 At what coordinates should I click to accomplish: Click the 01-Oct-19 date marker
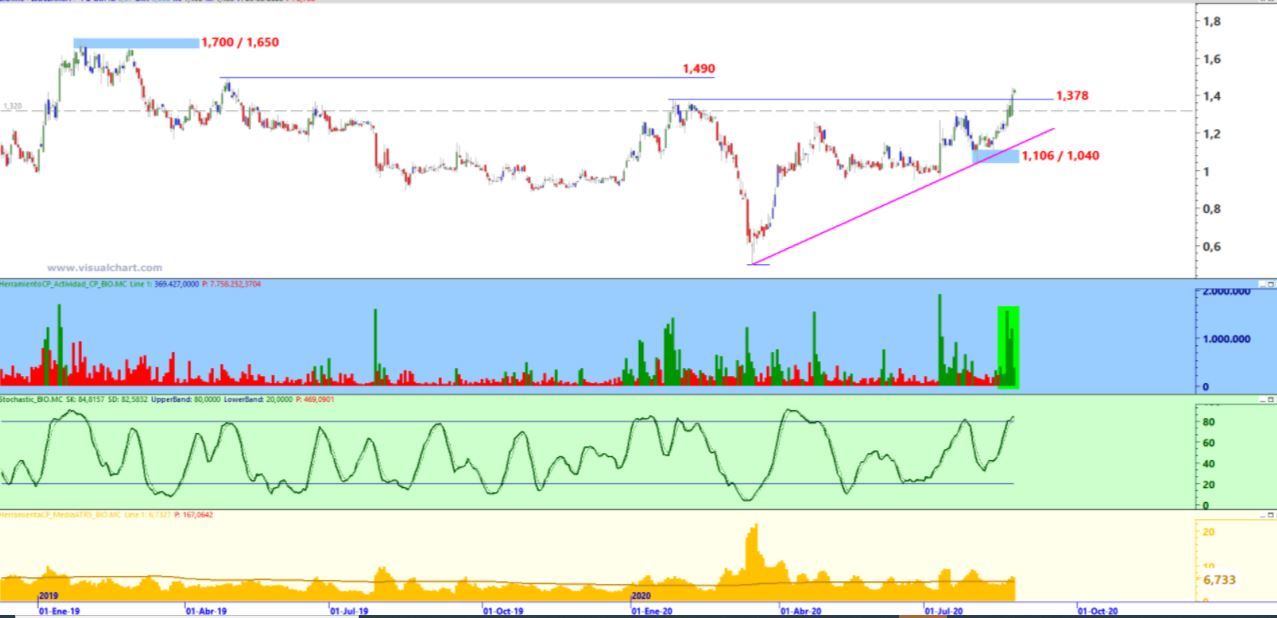503,610
